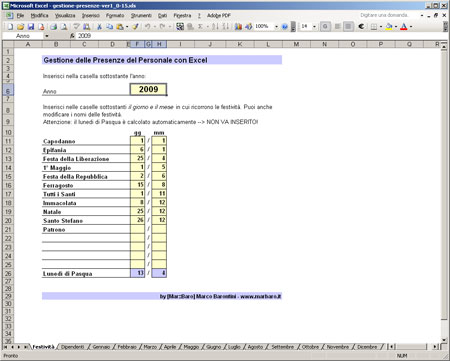Screen dimensions: 450x361
Task: Open the Paste options dropdown arrow
Action: 127,27
